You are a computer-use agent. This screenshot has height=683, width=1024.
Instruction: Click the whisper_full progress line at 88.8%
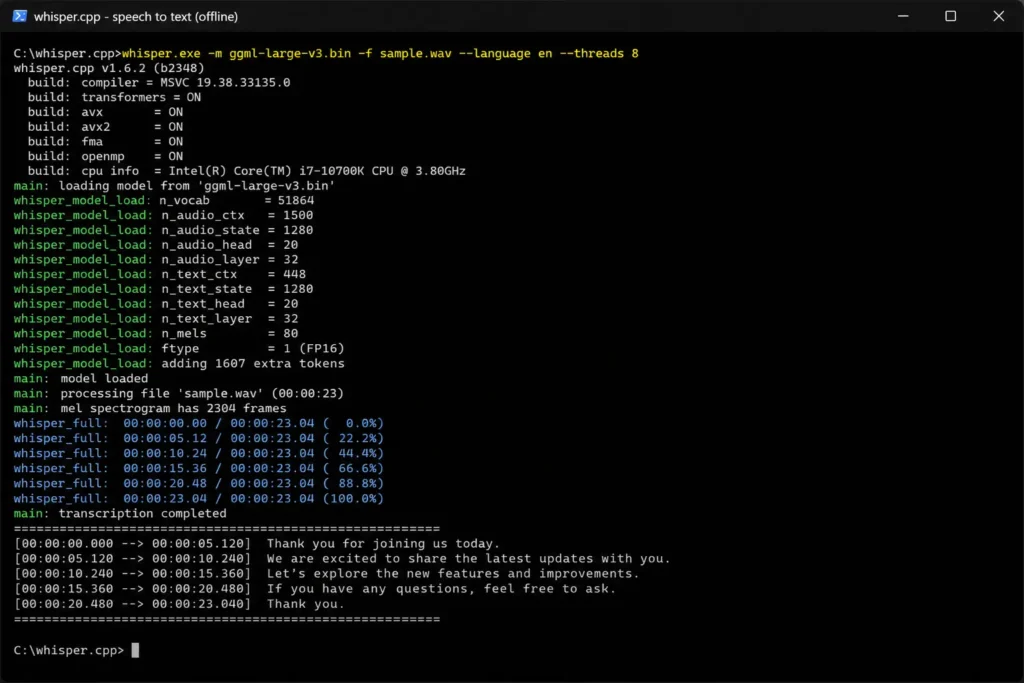[x=199, y=484]
